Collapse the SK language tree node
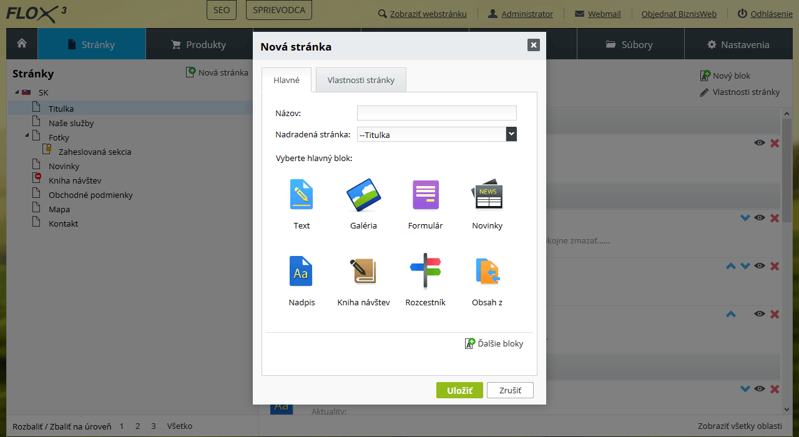 point(17,93)
